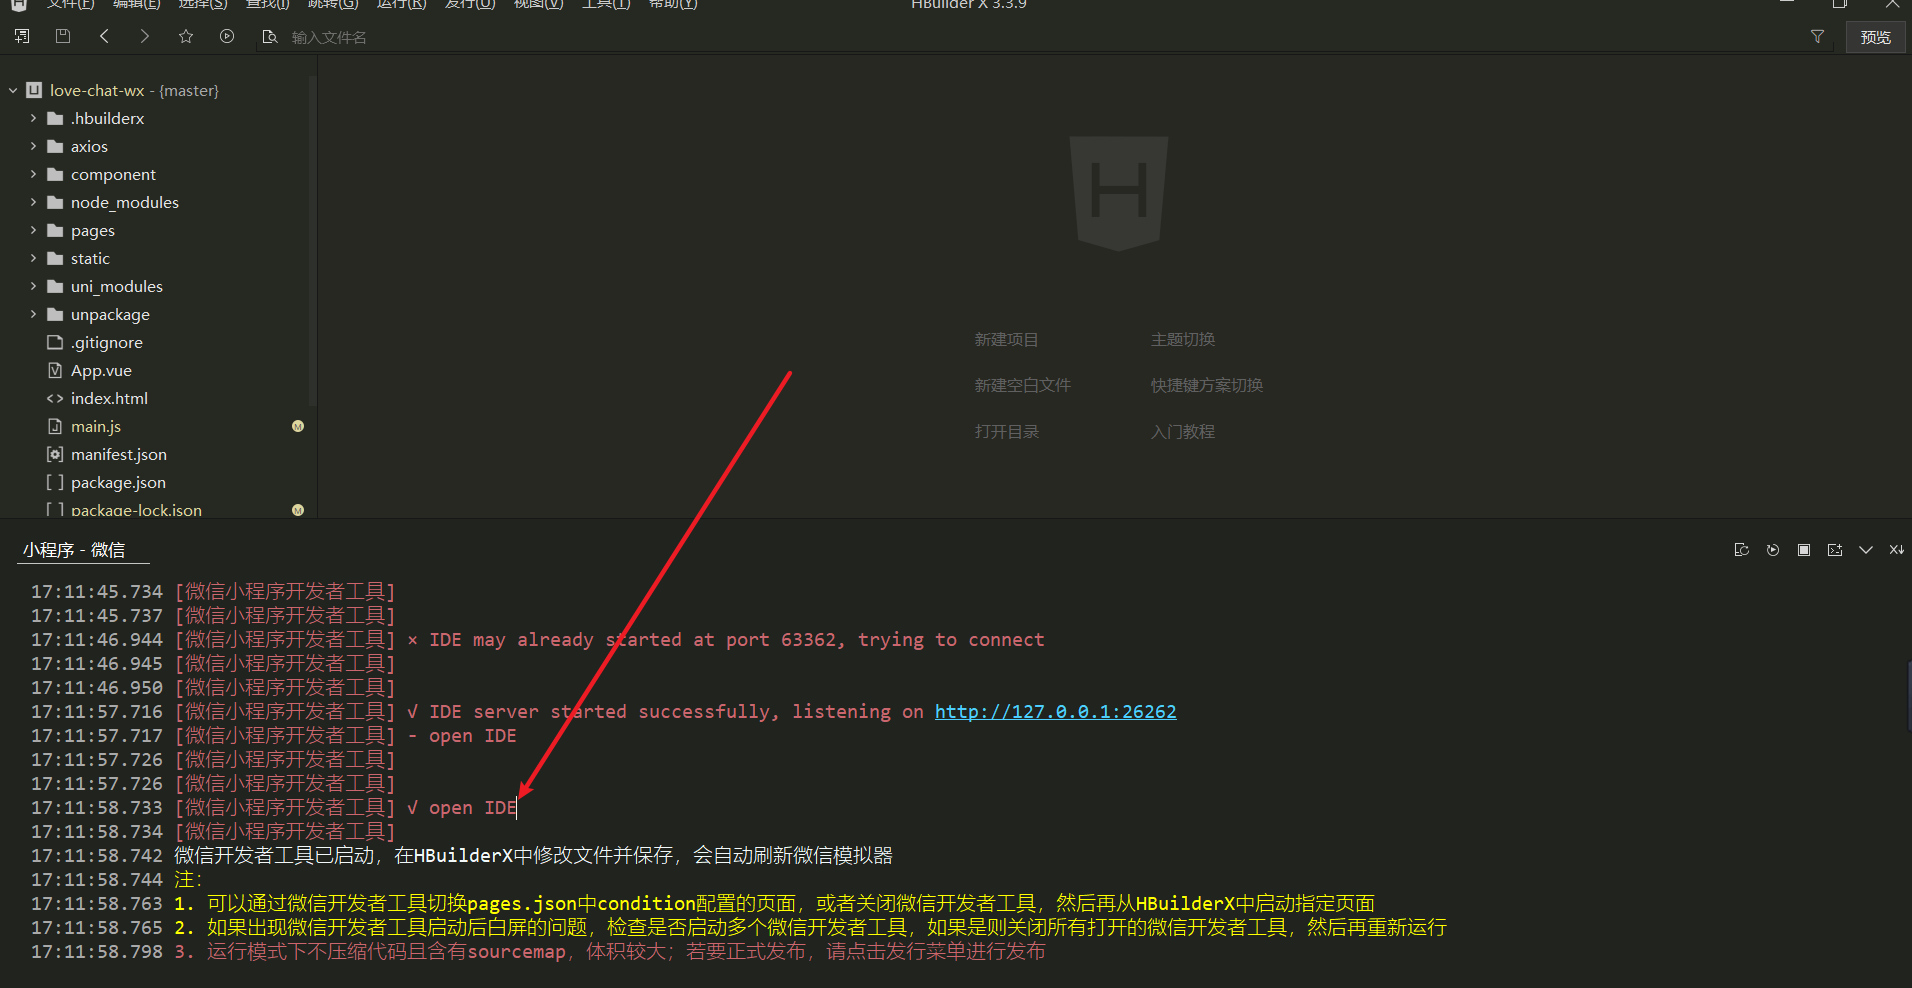Go back with the left arrow icon
1912x988 pixels.
coord(104,36)
